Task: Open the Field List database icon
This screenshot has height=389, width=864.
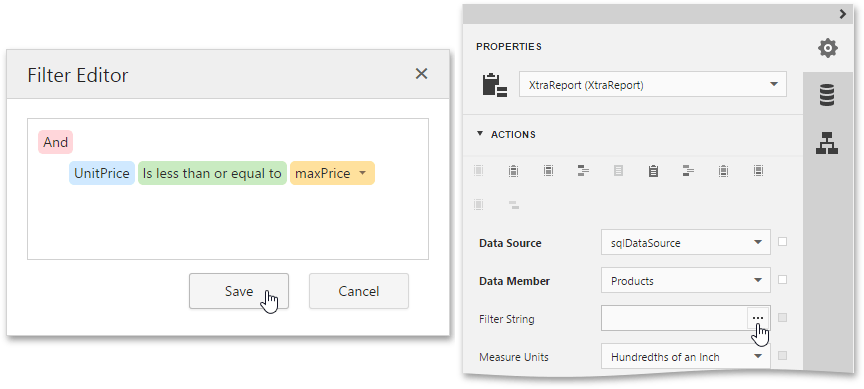Action: [827, 95]
